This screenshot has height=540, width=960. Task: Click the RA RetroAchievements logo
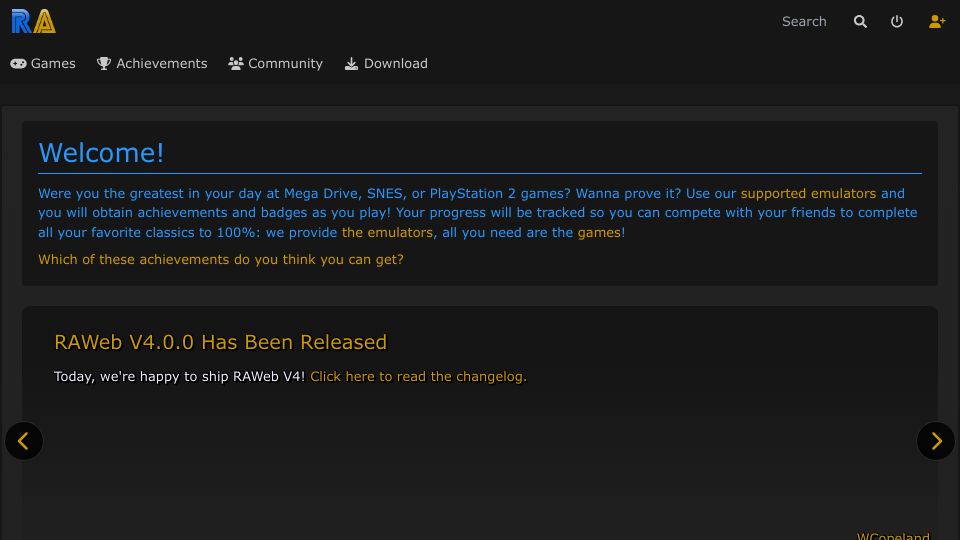tap(34, 21)
